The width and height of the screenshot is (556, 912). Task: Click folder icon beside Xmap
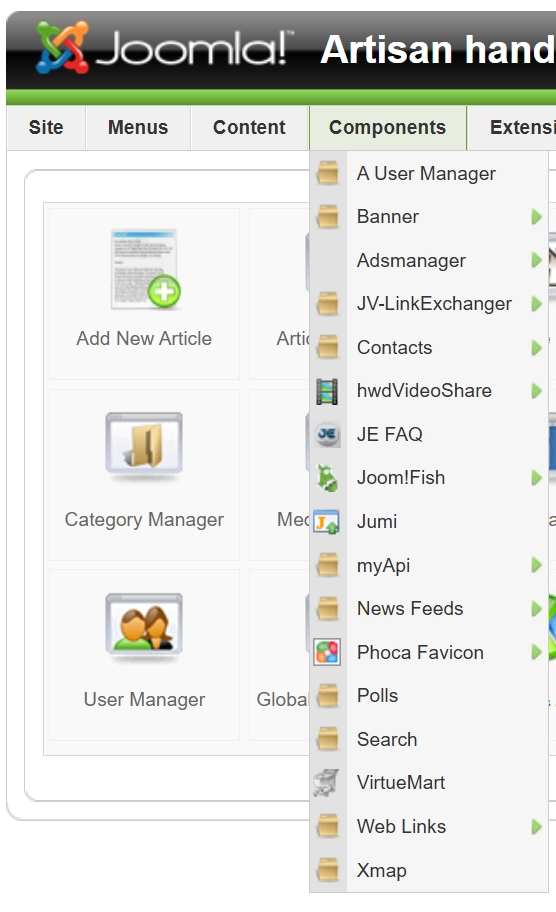[328, 870]
